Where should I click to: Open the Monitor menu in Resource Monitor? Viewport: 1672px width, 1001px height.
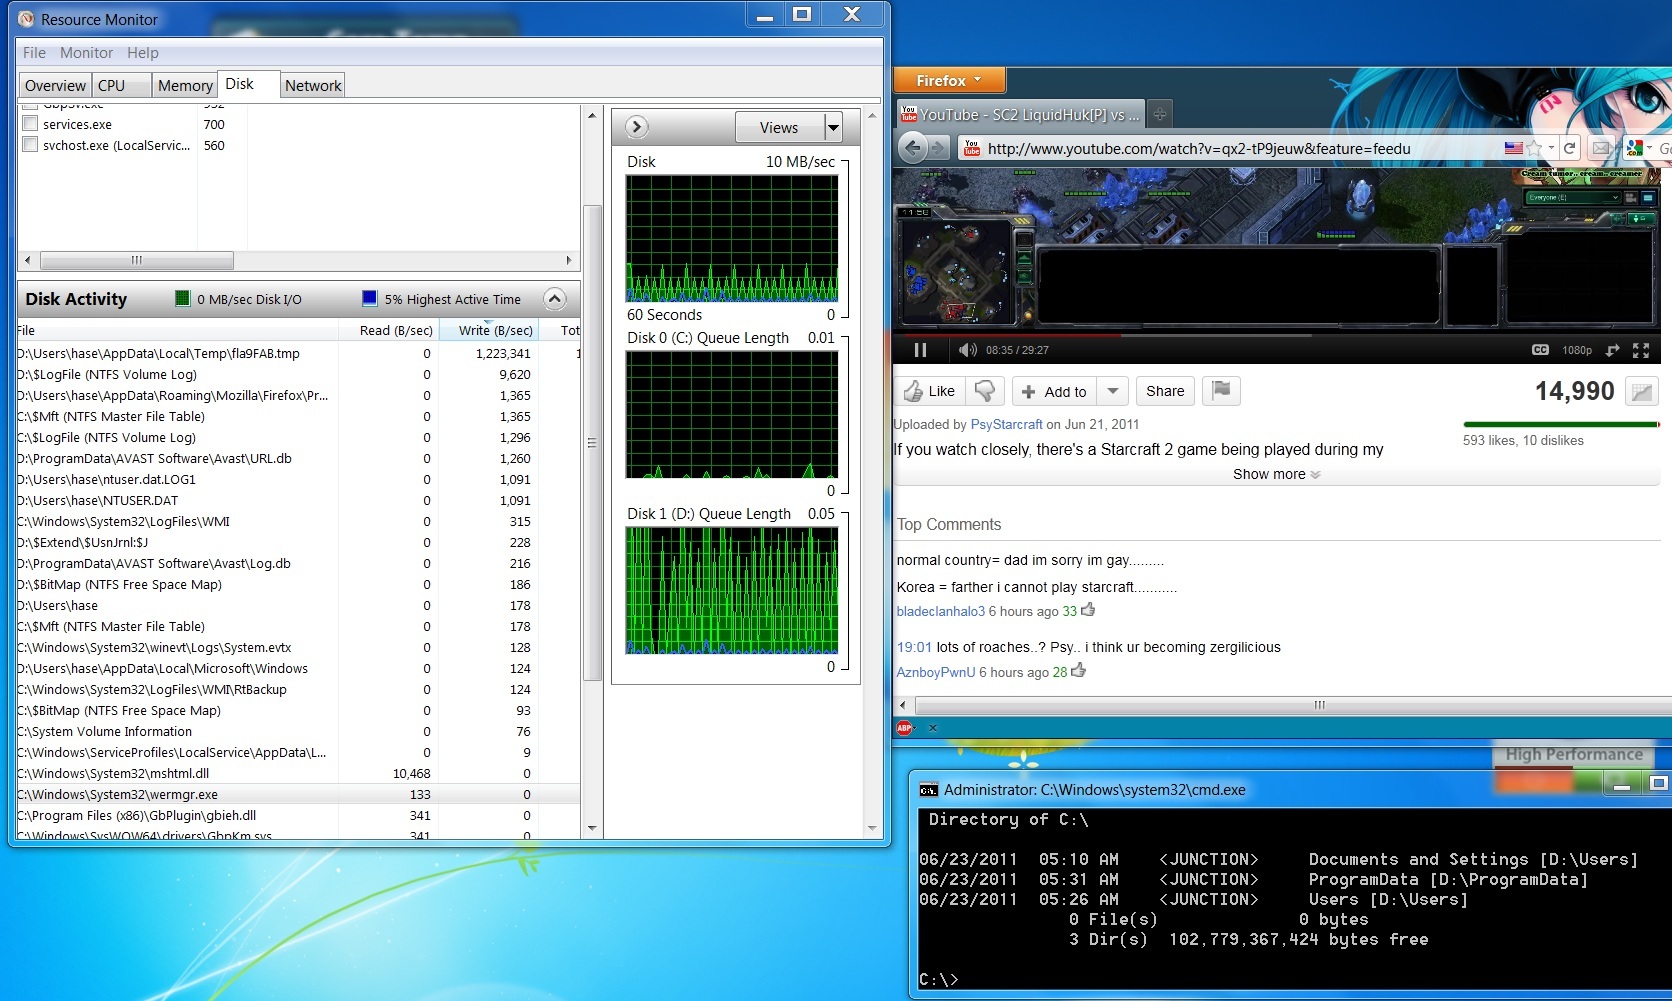[x=86, y=53]
